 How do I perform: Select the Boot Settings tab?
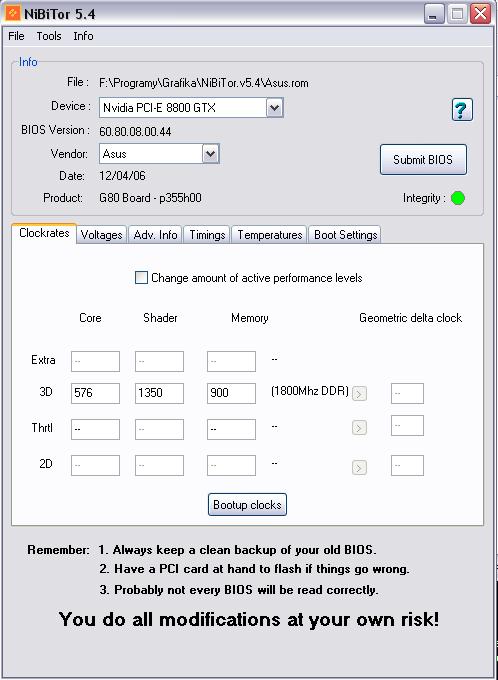[x=345, y=235]
